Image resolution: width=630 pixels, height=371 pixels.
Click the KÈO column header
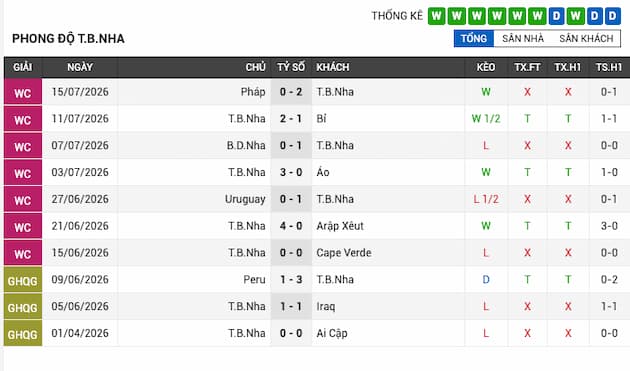point(486,67)
